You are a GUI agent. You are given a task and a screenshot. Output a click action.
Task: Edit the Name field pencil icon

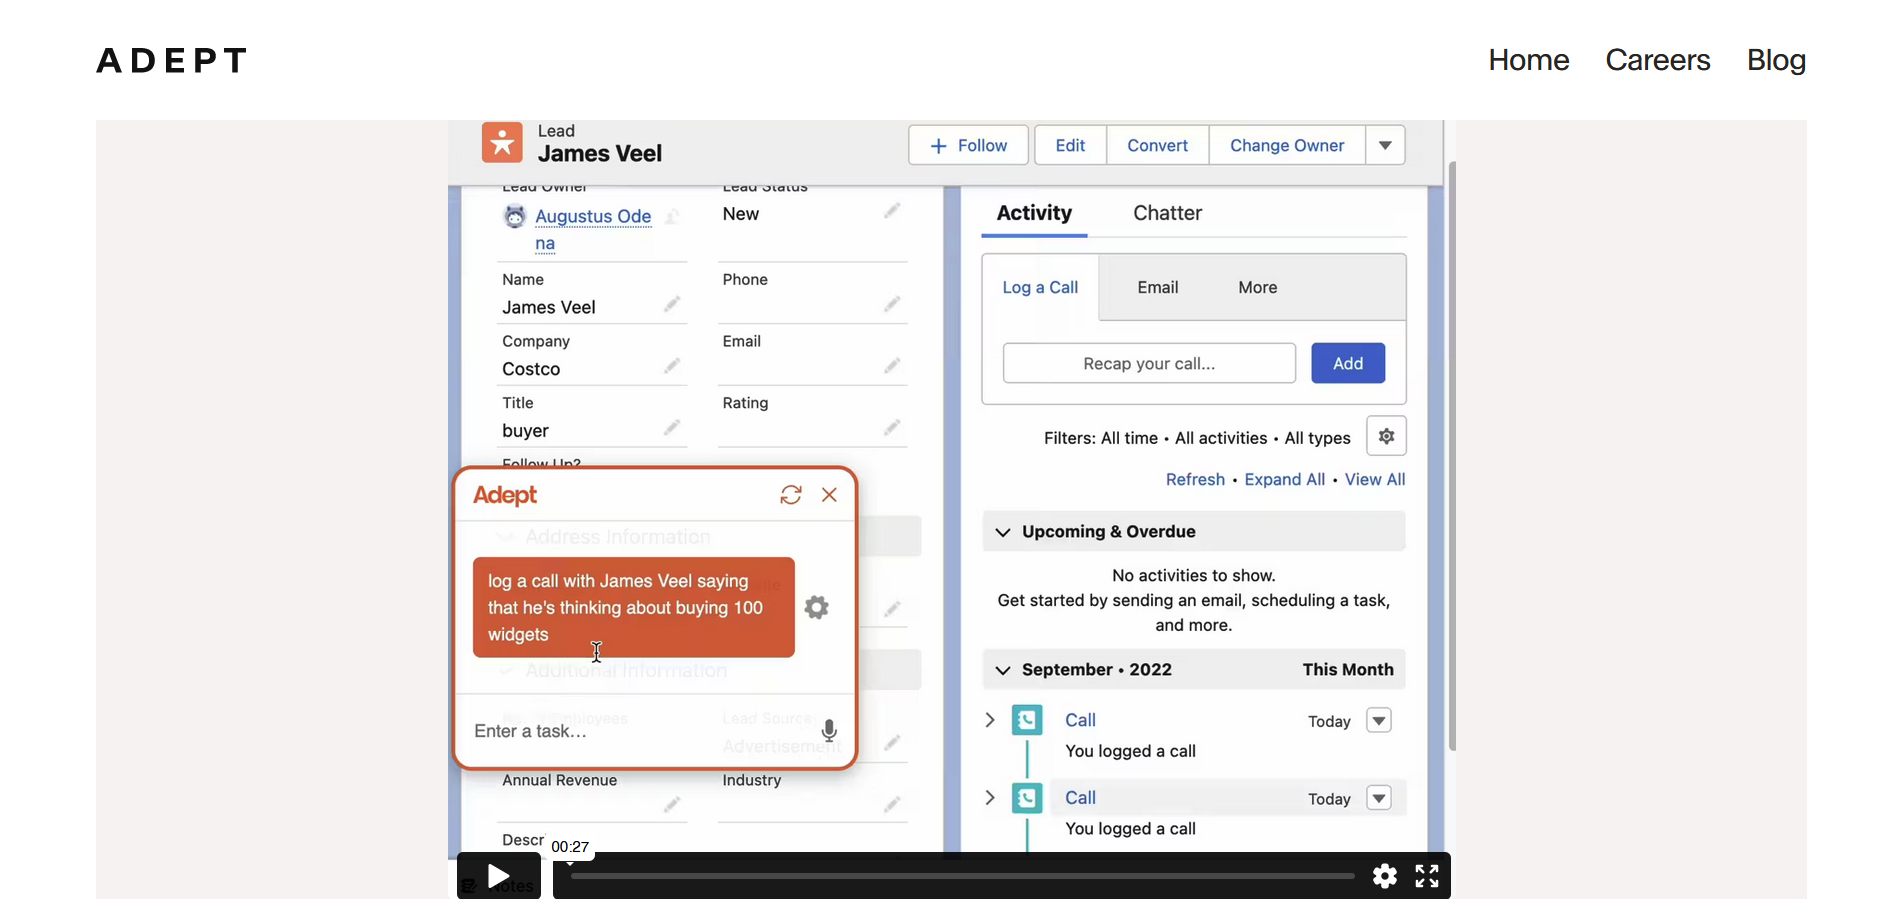672,303
